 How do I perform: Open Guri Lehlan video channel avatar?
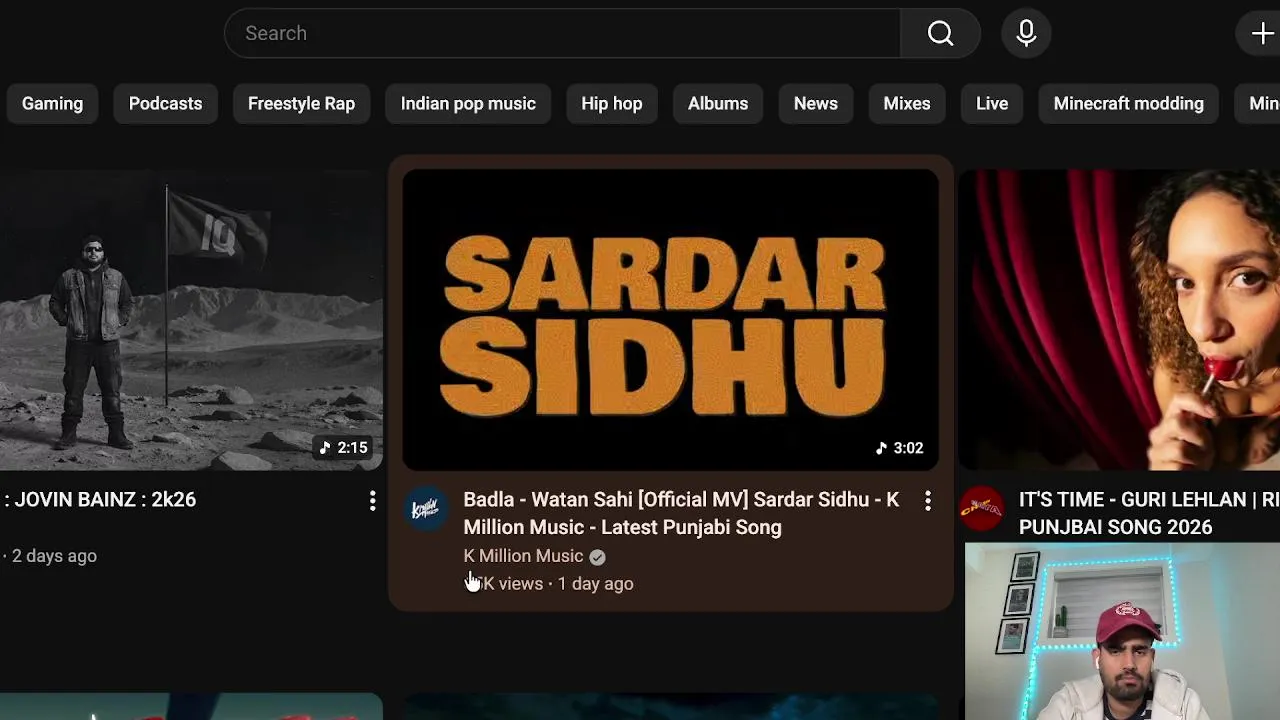[982, 510]
